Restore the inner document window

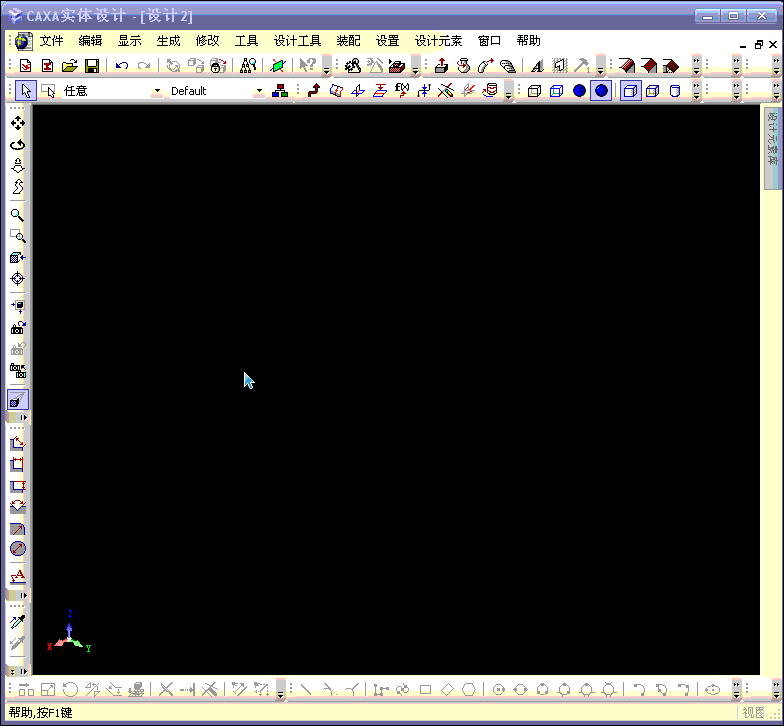coord(758,44)
